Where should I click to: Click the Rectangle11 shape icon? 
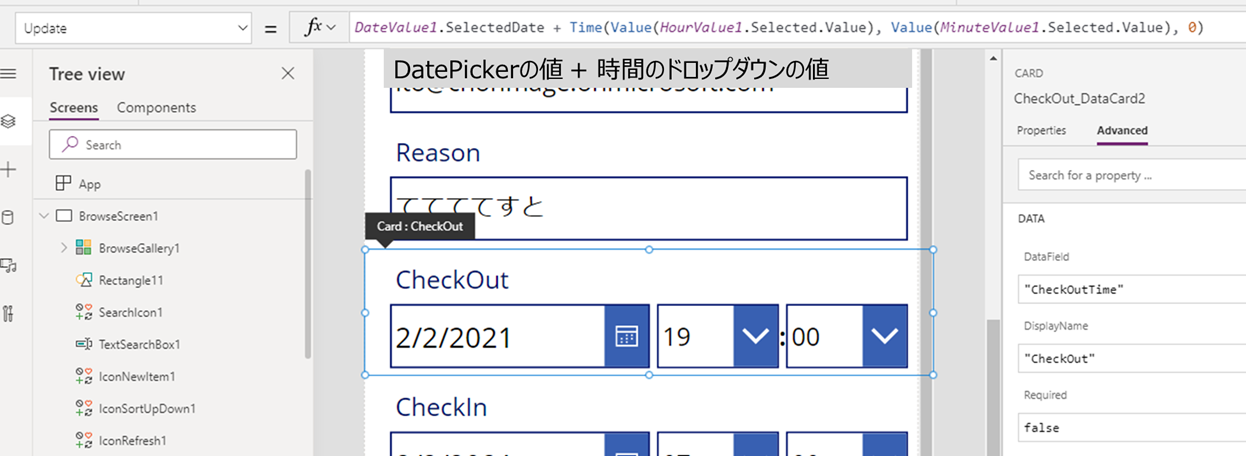(84, 280)
